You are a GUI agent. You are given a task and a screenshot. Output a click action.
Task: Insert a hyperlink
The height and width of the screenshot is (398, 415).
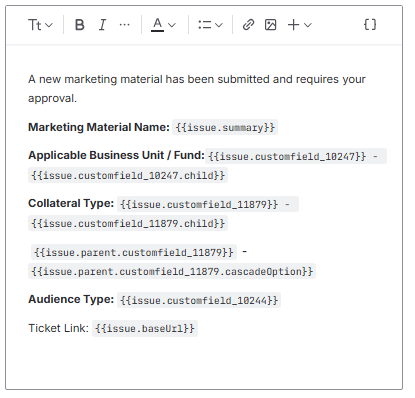(x=248, y=25)
